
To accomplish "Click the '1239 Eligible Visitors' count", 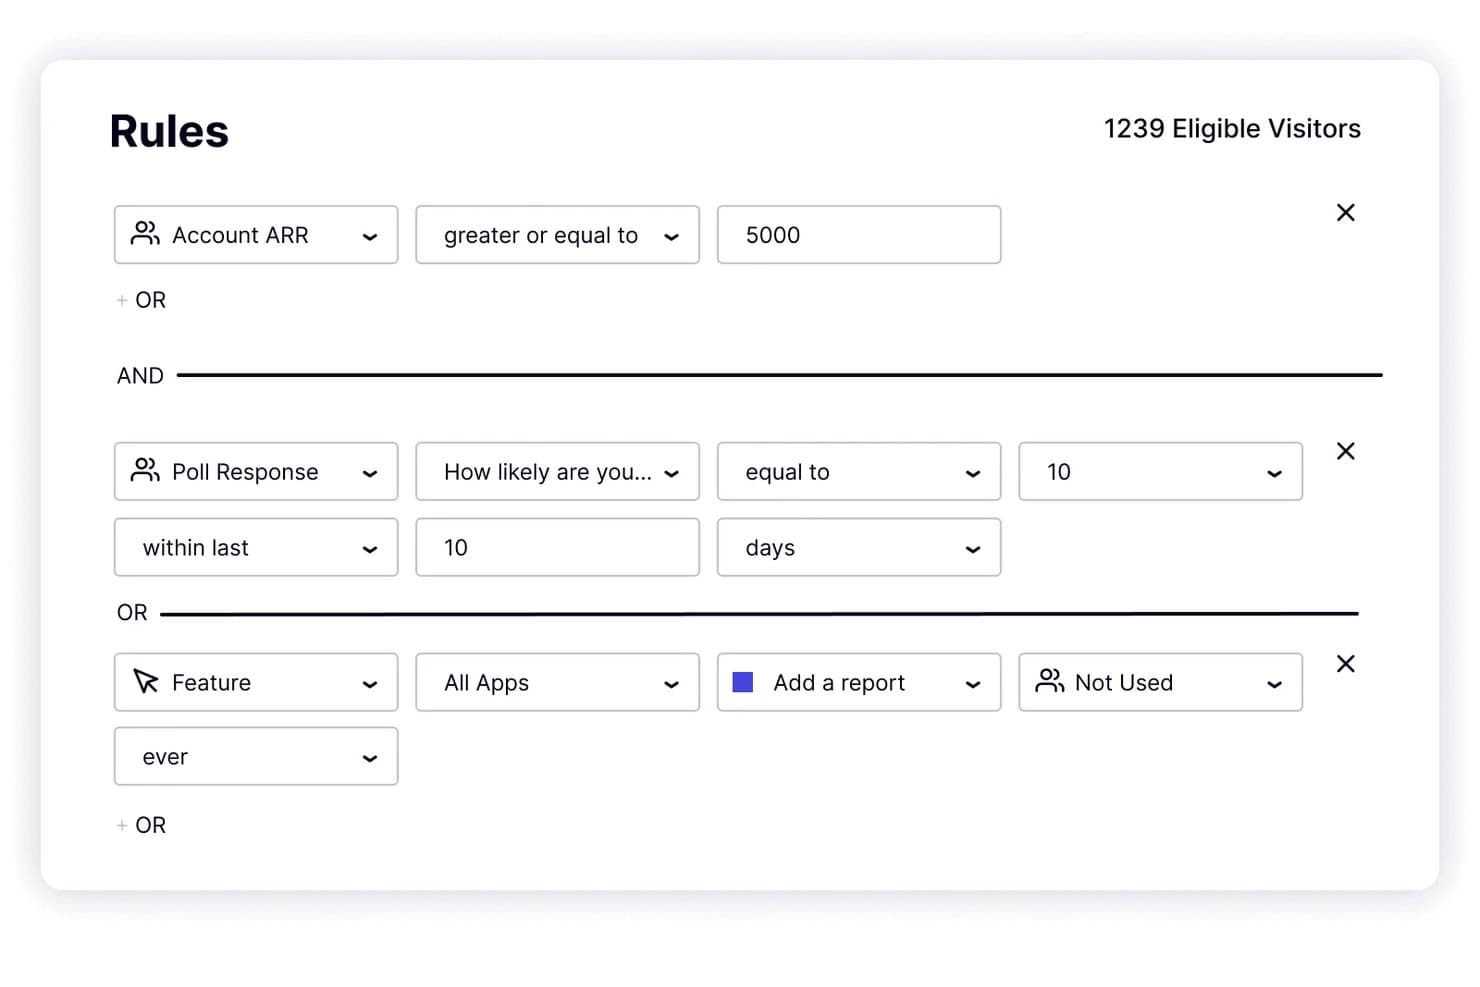I will [x=1232, y=129].
